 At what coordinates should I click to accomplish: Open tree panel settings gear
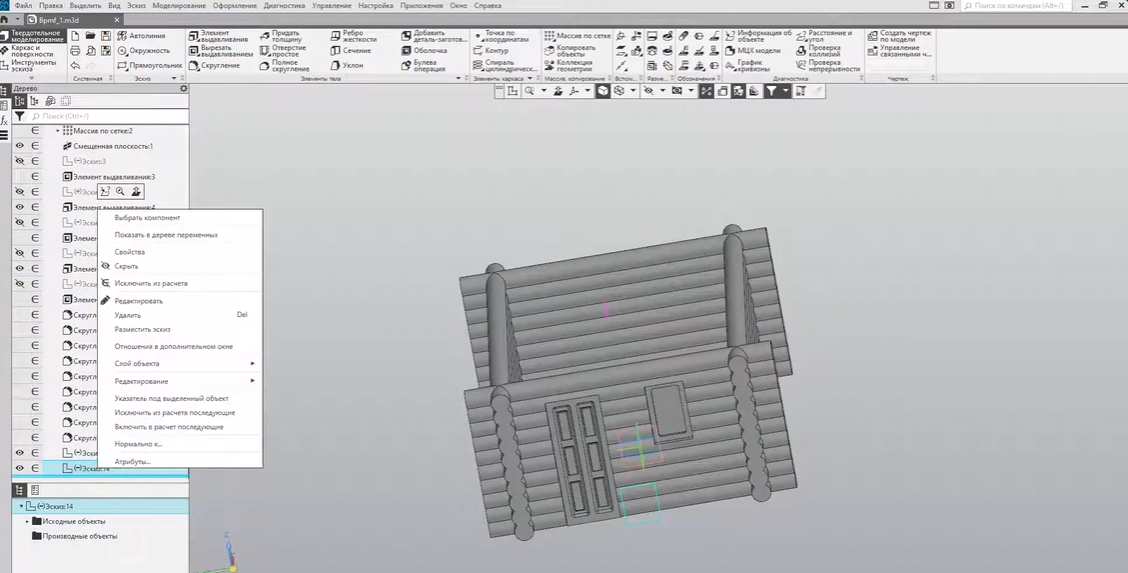pyautogui.click(x=183, y=88)
